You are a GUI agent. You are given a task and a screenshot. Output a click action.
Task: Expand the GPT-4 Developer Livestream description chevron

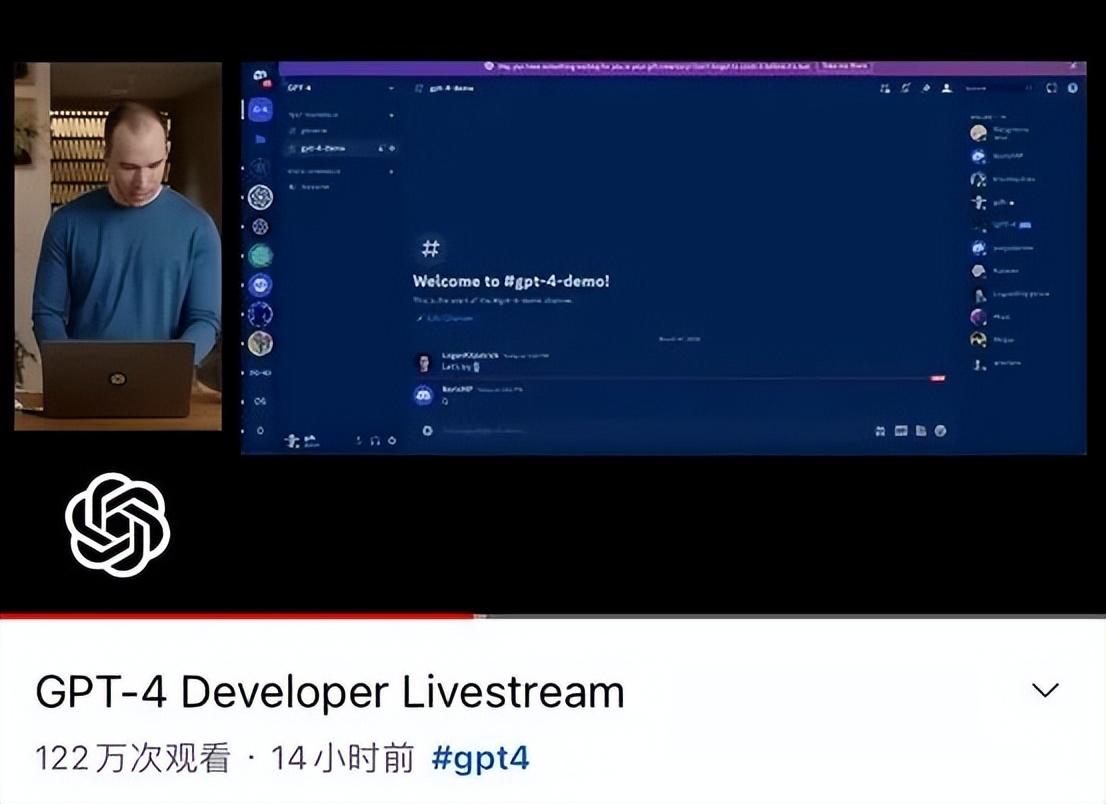coord(1045,690)
